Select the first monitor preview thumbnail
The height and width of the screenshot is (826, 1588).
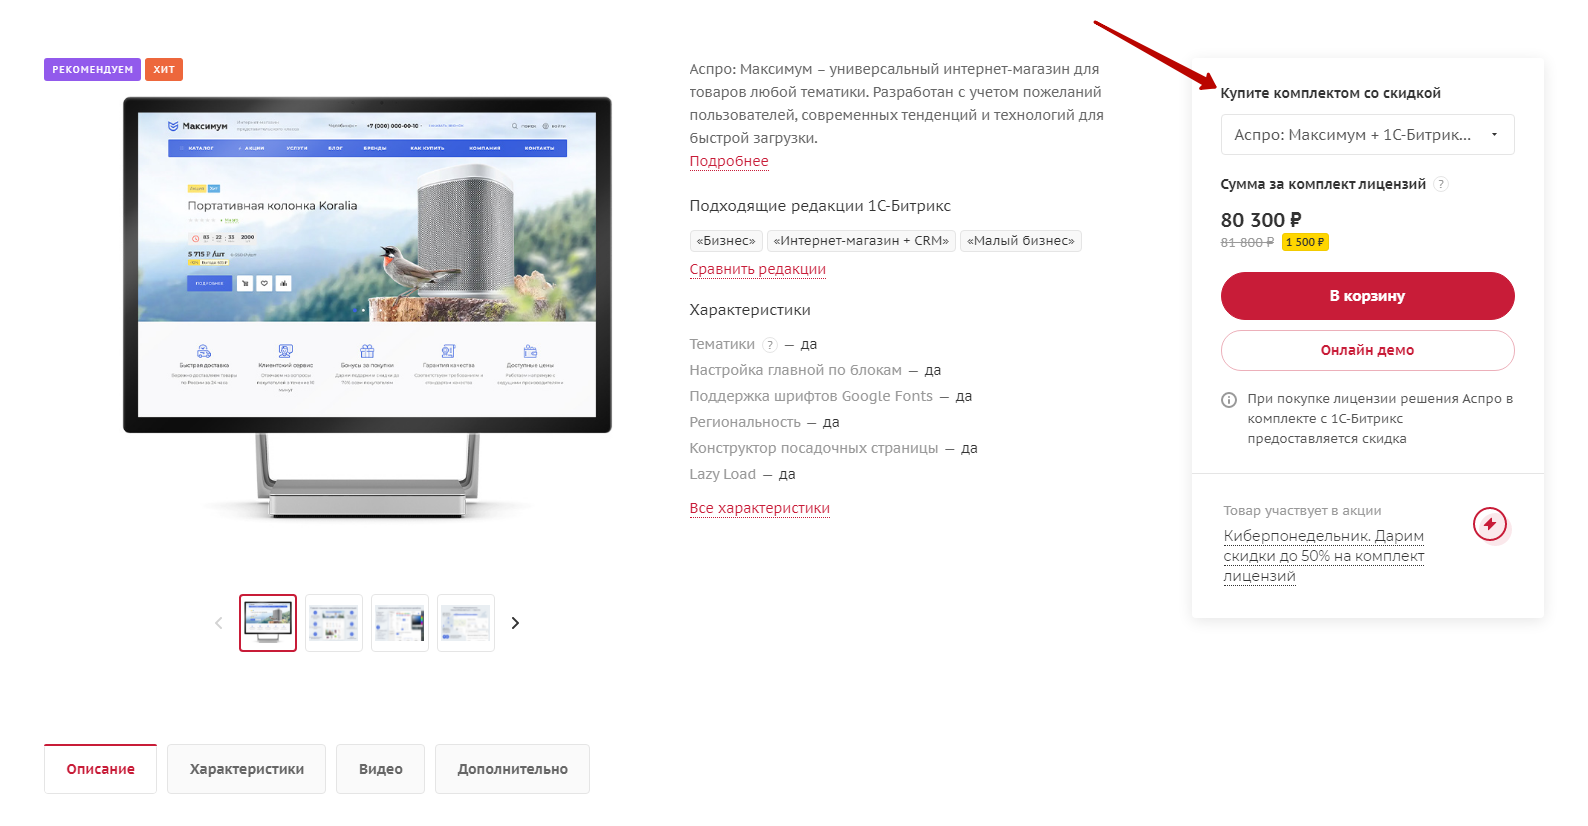pyautogui.click(x=268, y=623)
